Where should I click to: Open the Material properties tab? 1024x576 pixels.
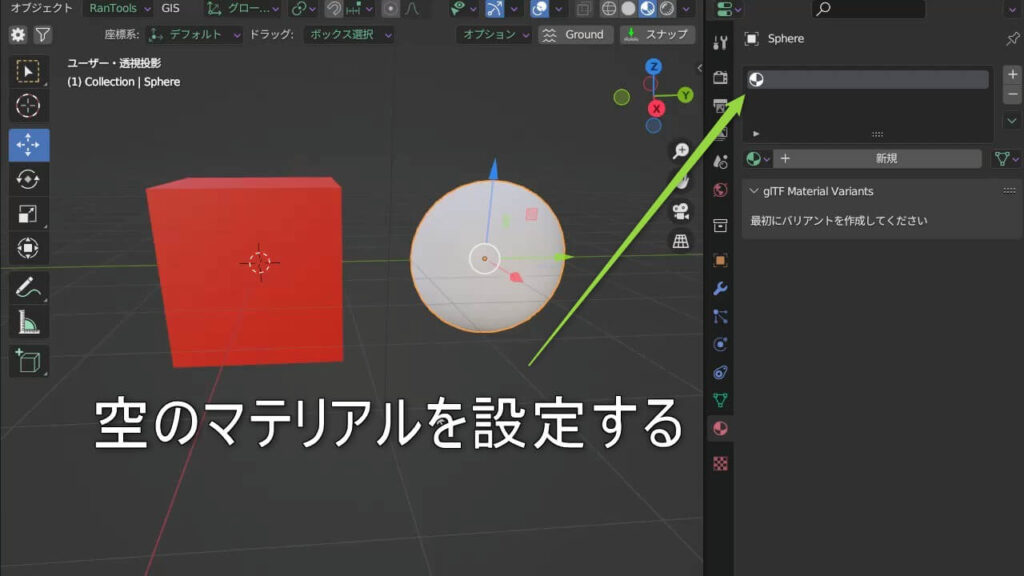point(720,428)
